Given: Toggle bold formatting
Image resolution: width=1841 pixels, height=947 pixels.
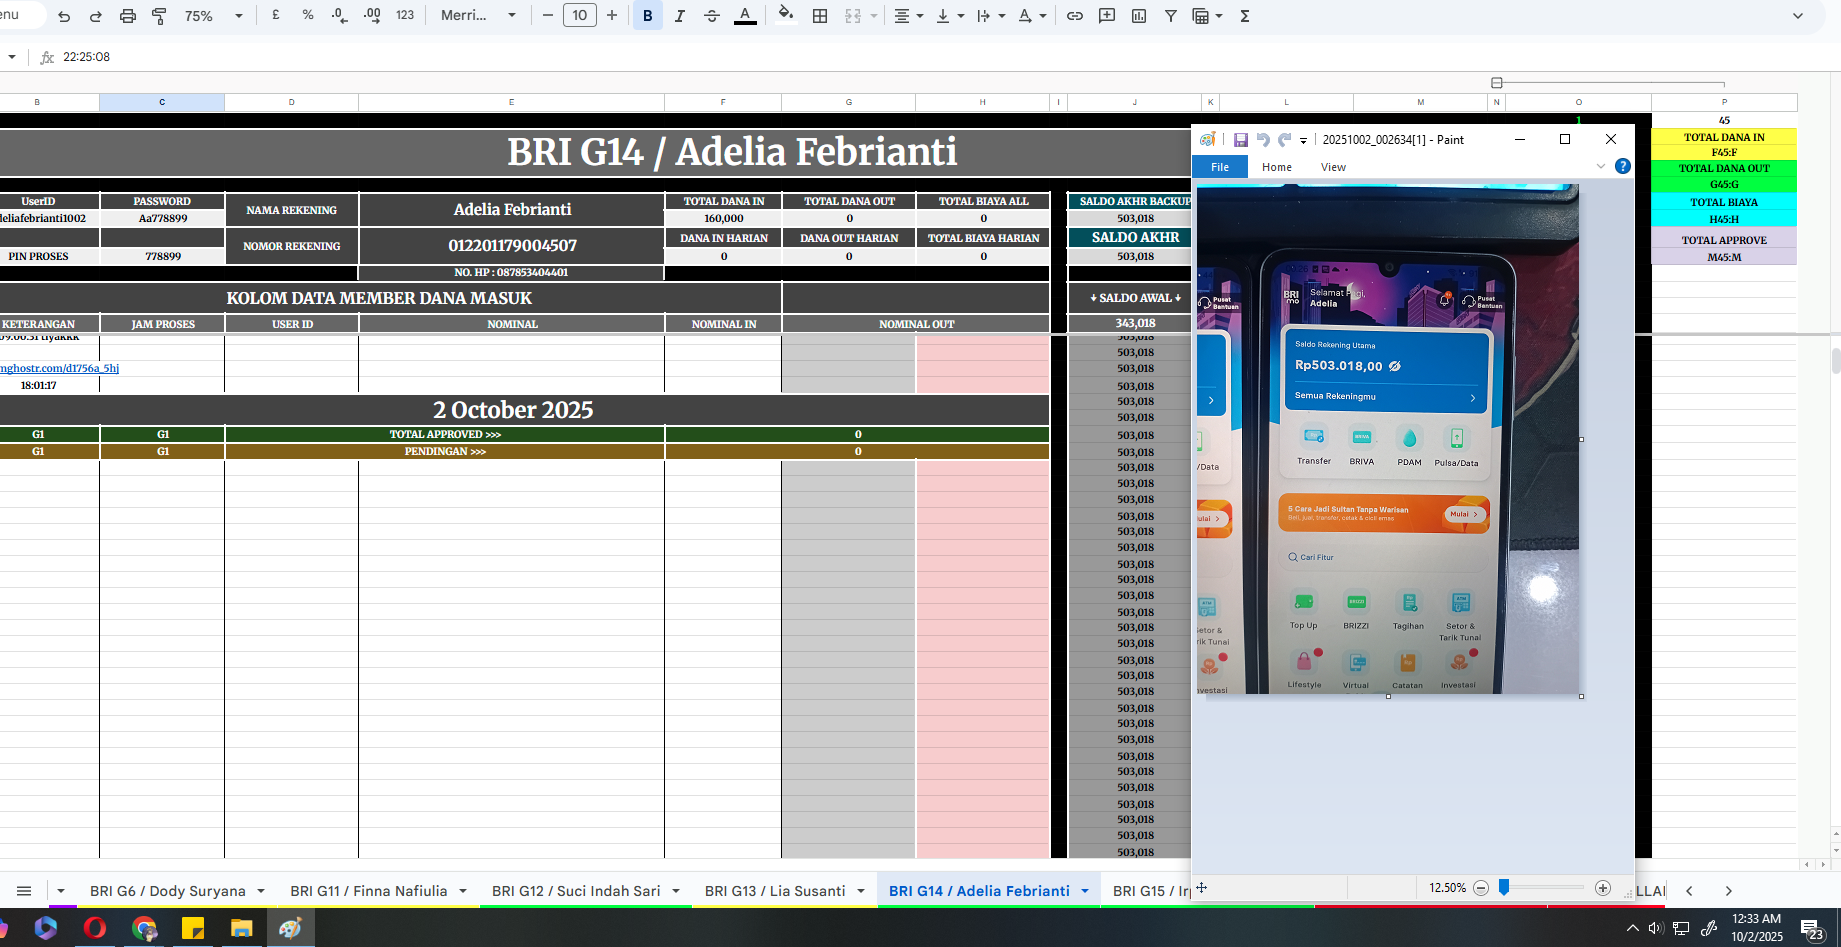Looking at the screenshot, I should tap(648, 16).
